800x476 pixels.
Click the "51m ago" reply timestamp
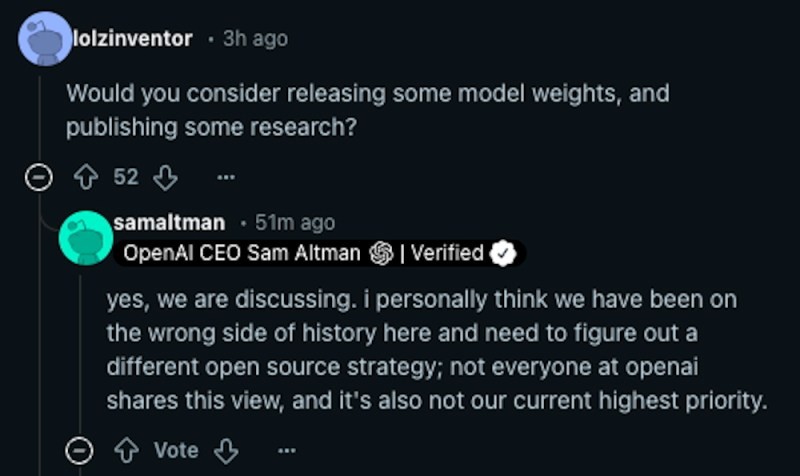pos(294,222)
